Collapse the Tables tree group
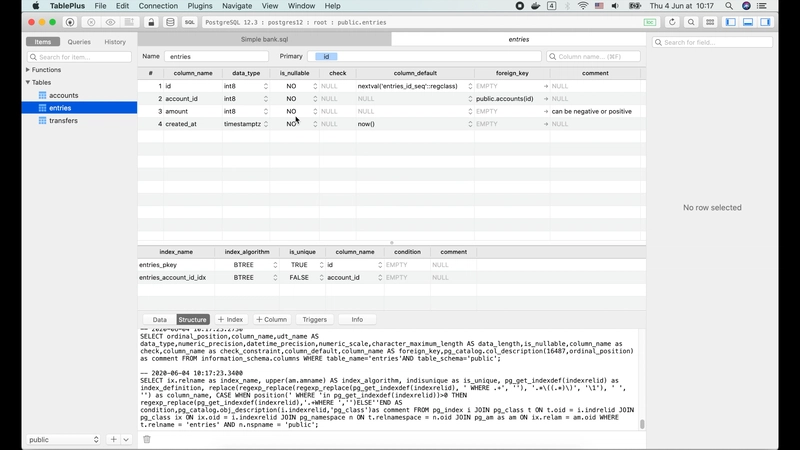 point(28,82)
